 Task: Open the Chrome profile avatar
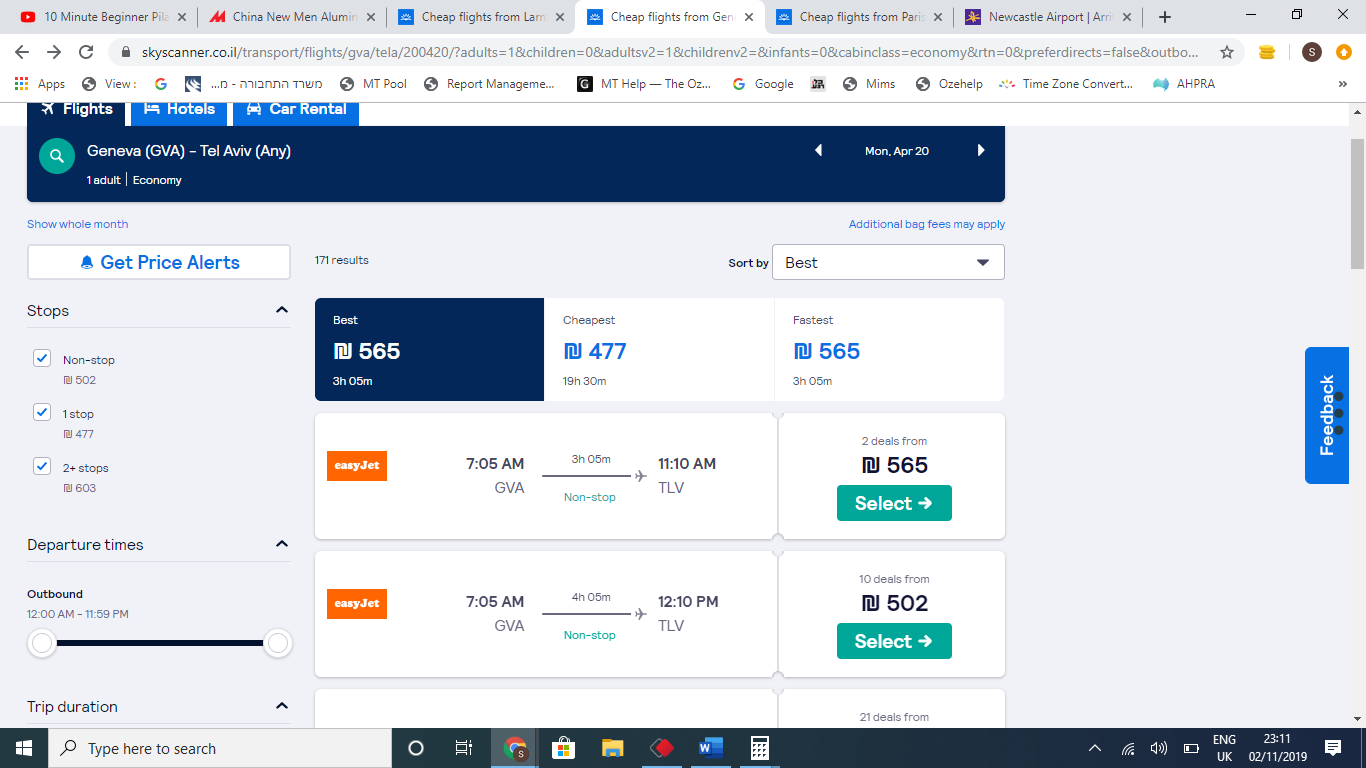tap(1312, 52)
